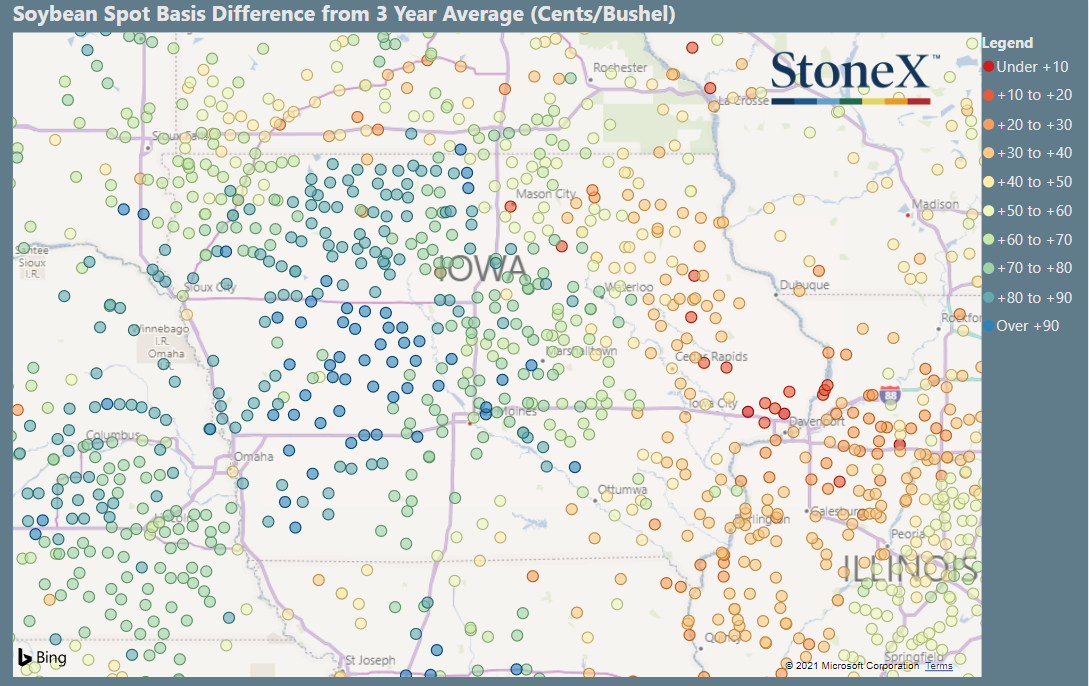Click the Galesburg city label
This screenshot has height=686, width=1089.
pyautogui.click(x=838, y=511)
